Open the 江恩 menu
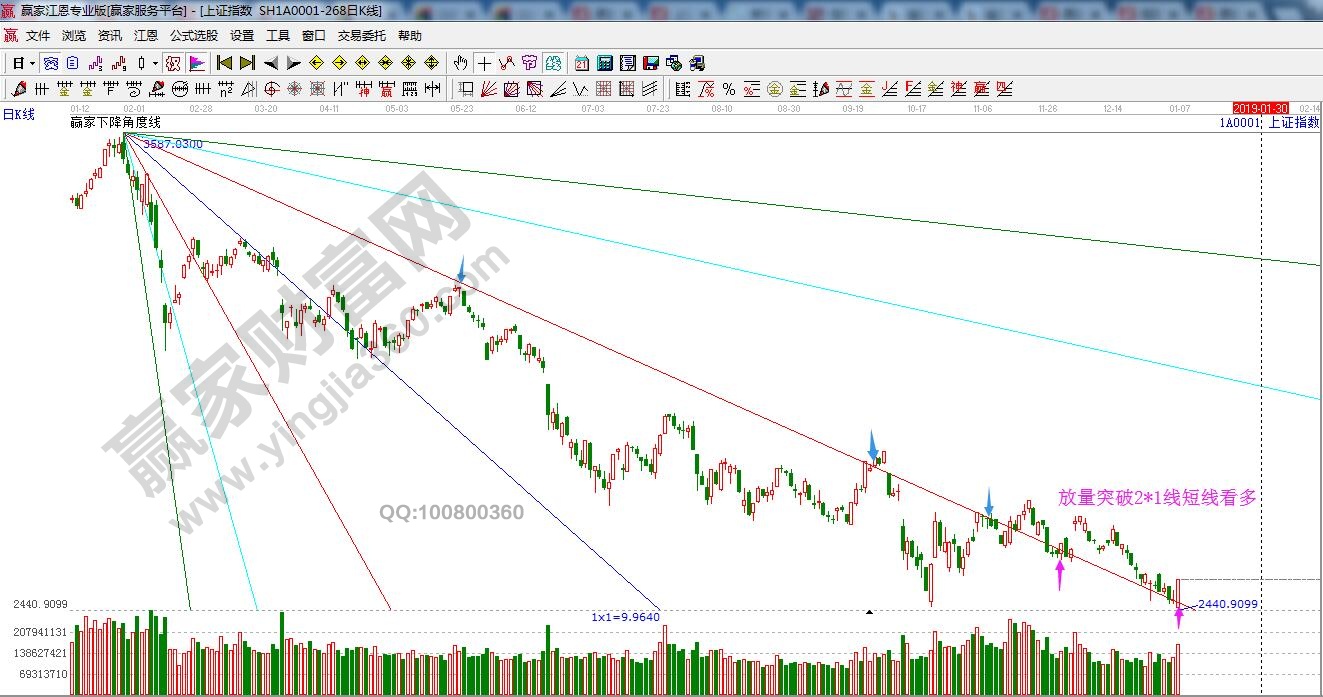 coord(146,35)
